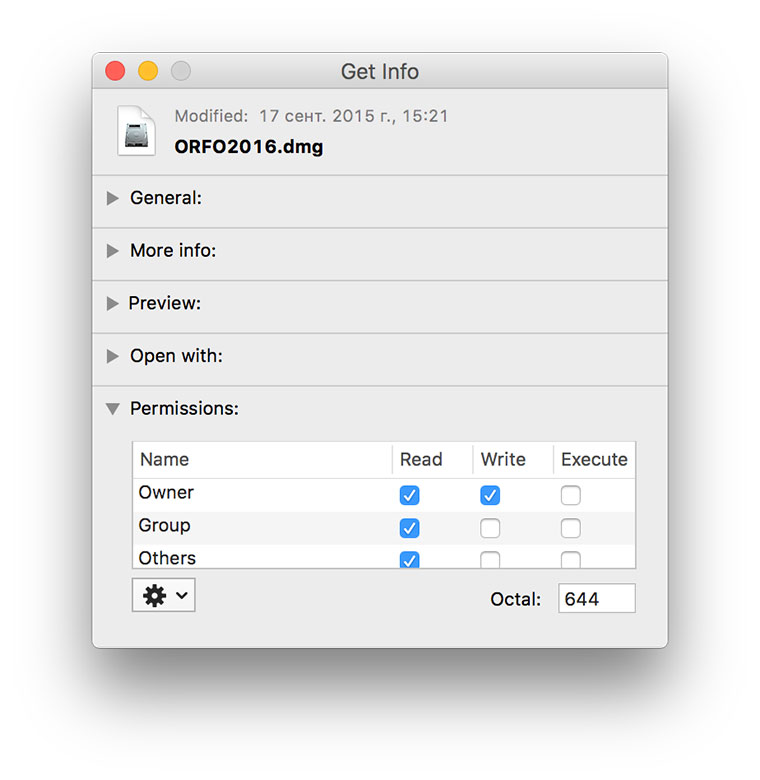760x780 pixels.
Task: Uncheck Owner Write permission
Action: (490, 495)
